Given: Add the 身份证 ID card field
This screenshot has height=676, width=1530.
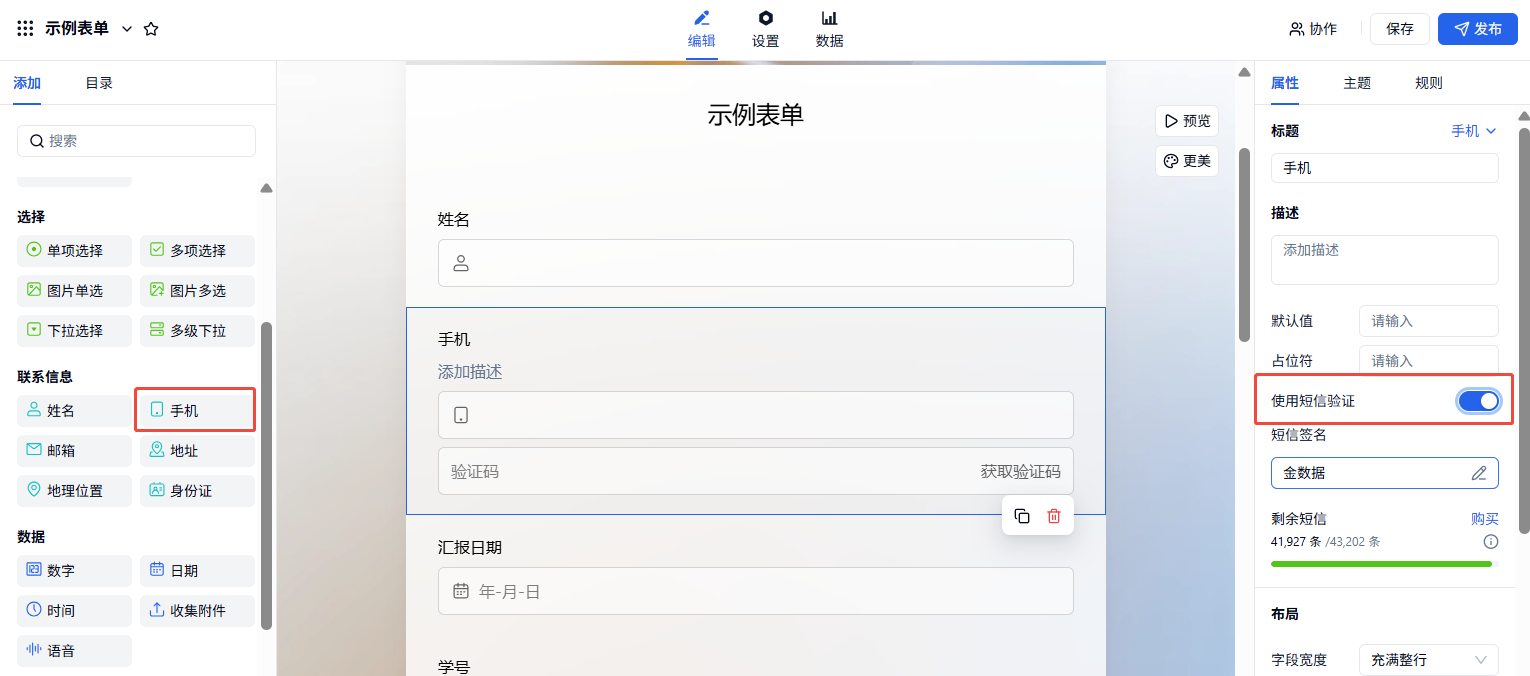Looking at the screenshot, I should pyautogui.click(x=197, y=491).
